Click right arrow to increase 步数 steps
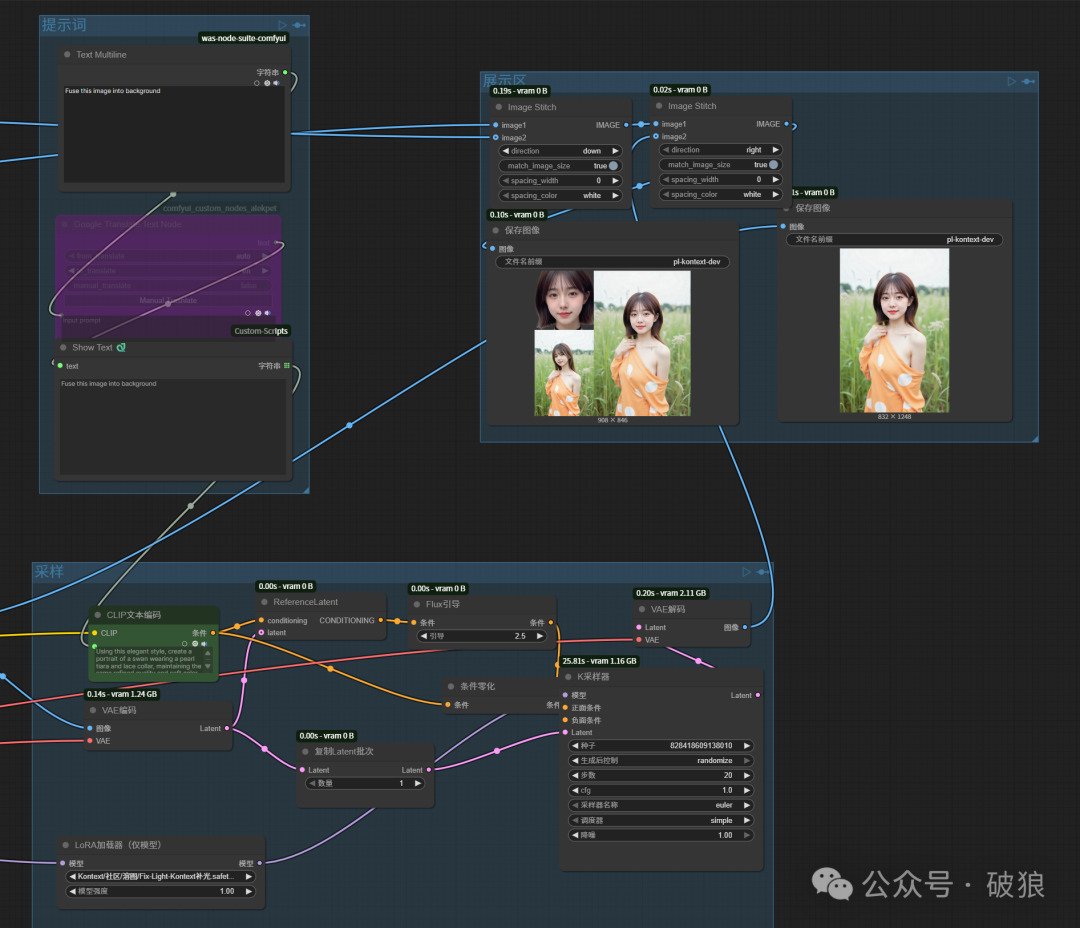 tap(746, 775)
